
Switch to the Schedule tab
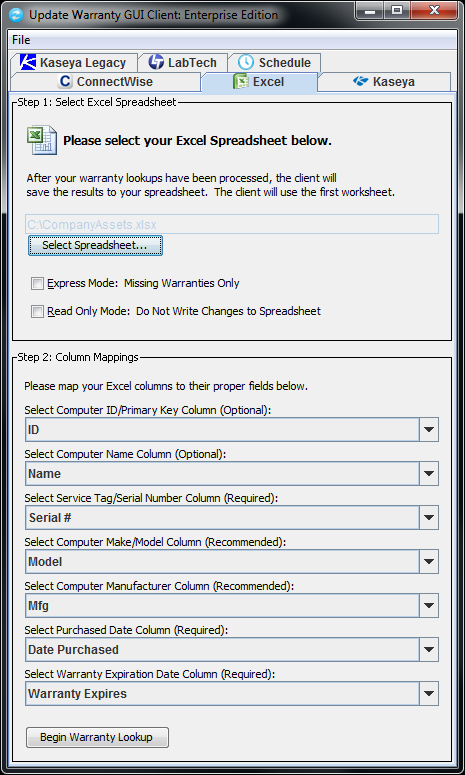pos(274,62)
